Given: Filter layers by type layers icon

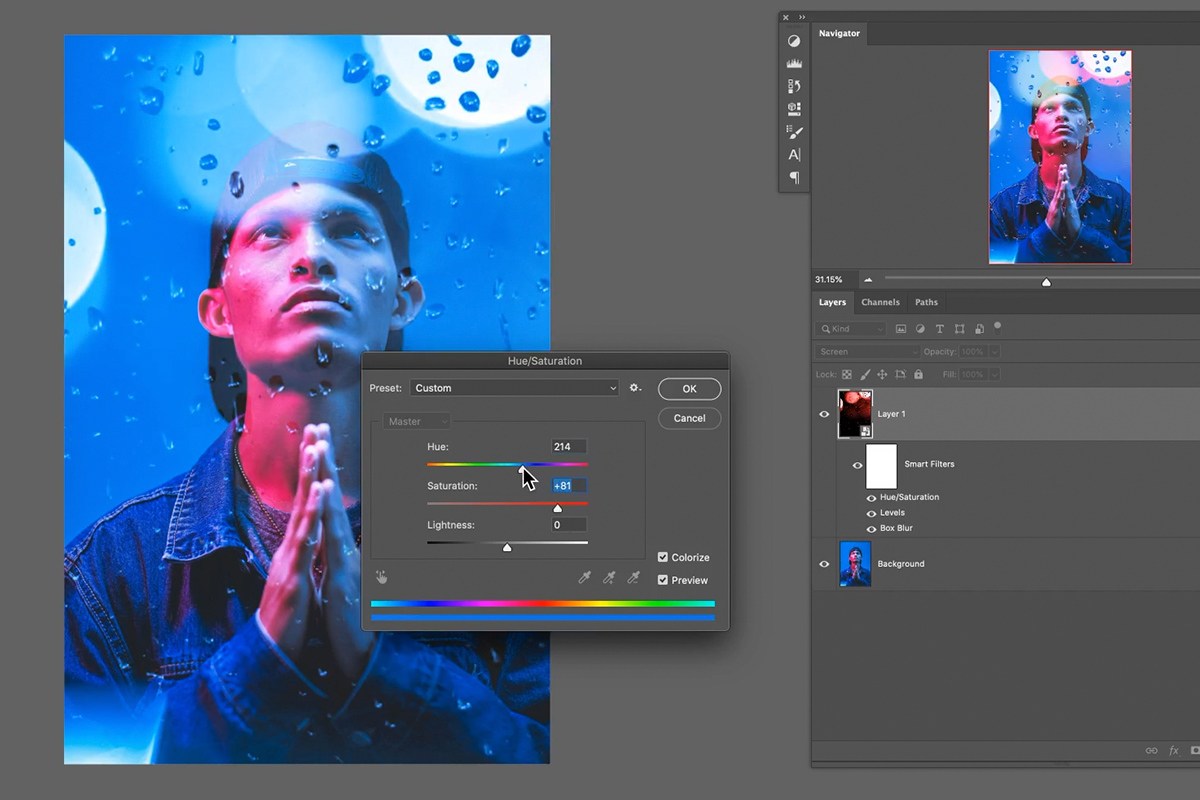Looking at the screenshot, I should [939, 329].
